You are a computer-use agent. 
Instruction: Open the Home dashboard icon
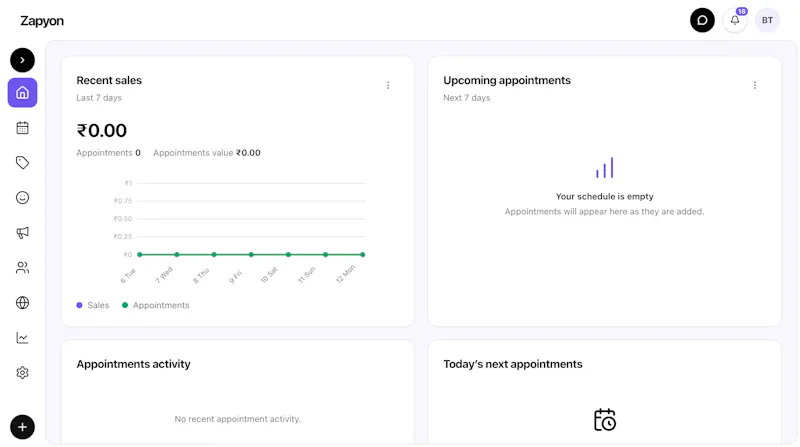click(x=22, y=93)
